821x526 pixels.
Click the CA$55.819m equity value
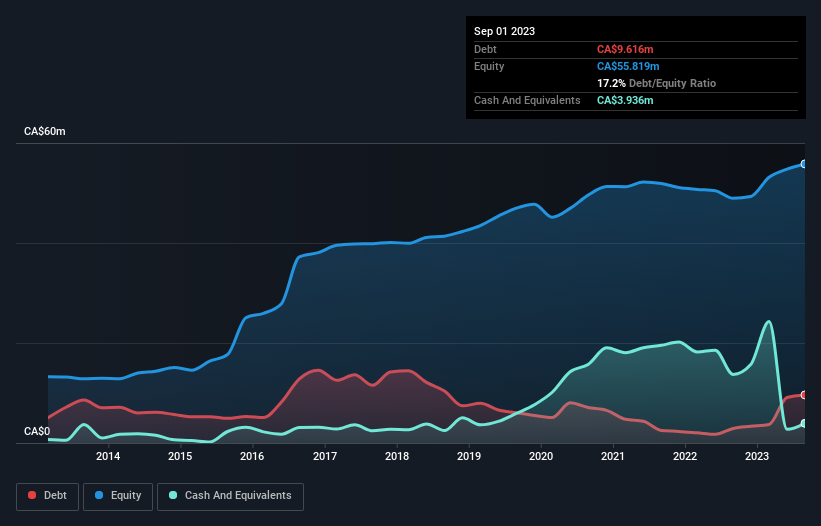click(x=628, y=66)
